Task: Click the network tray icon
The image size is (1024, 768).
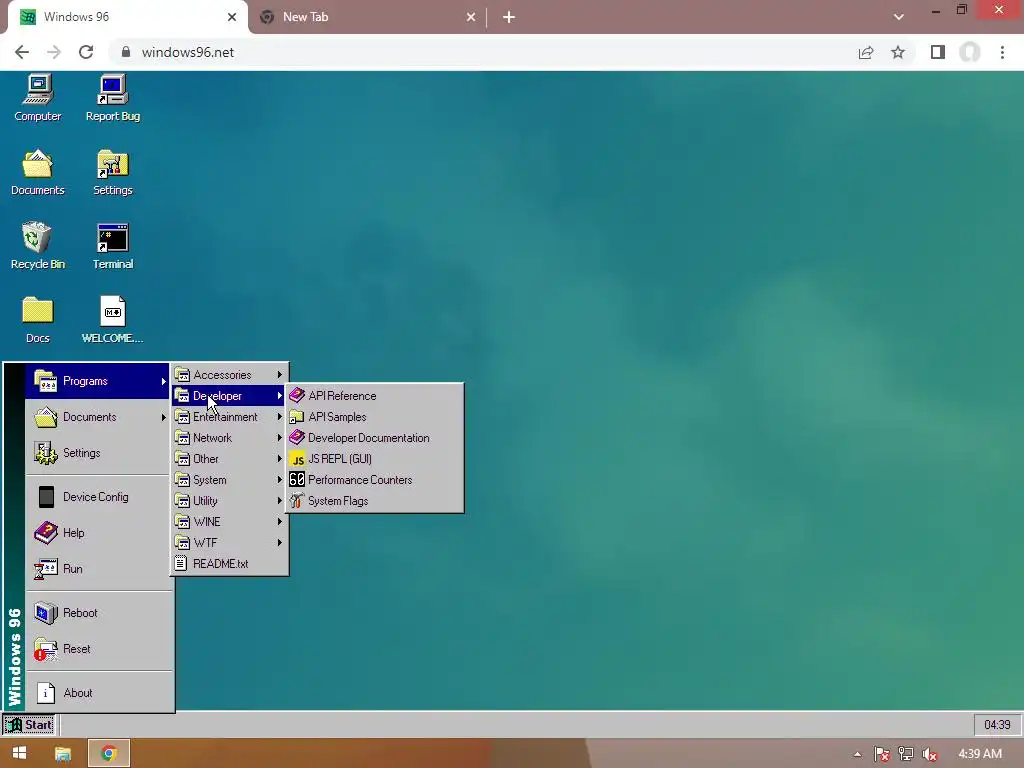Action: click(x=906, y=754)
